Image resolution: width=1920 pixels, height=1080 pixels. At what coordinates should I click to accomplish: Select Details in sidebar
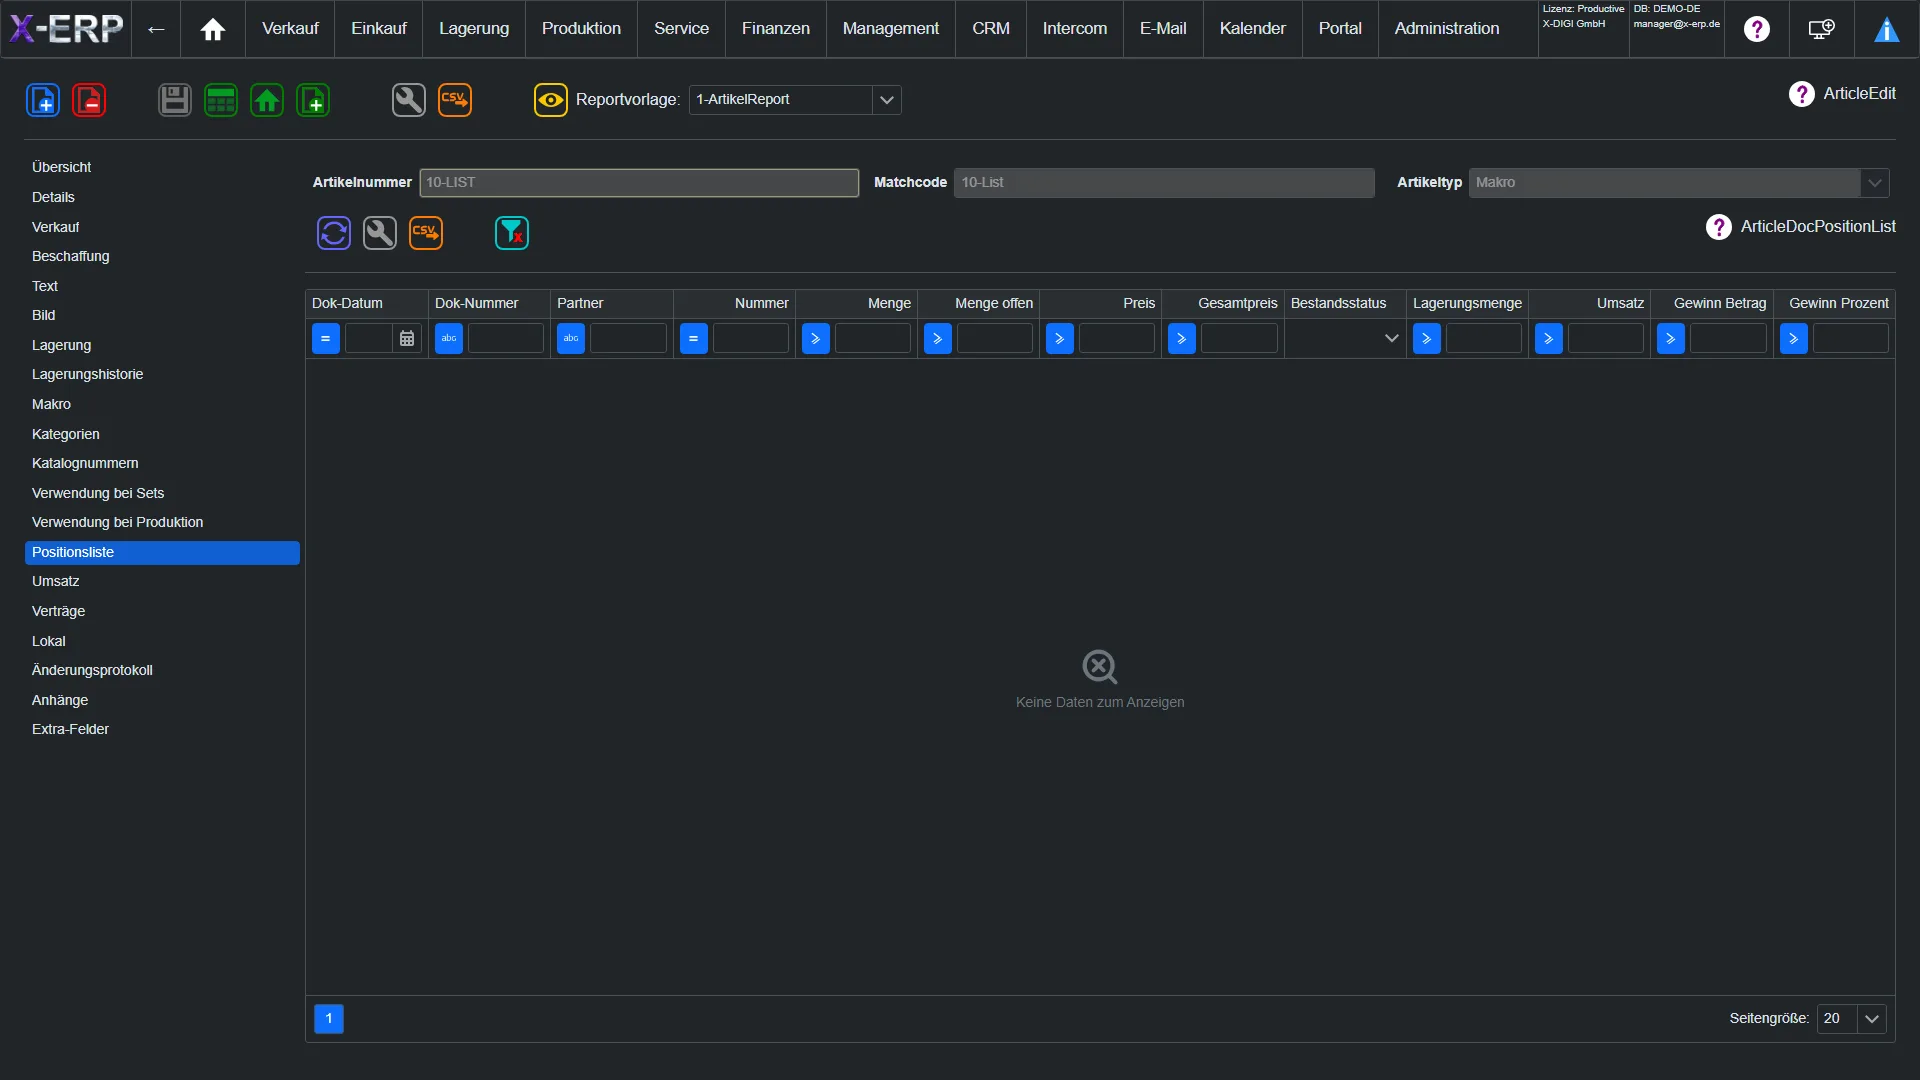(162, 198)
